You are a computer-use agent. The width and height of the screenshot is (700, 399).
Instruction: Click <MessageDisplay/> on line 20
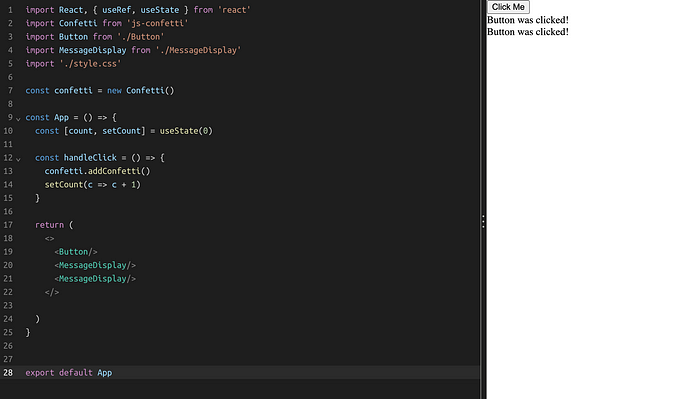(x=95, y=265)
